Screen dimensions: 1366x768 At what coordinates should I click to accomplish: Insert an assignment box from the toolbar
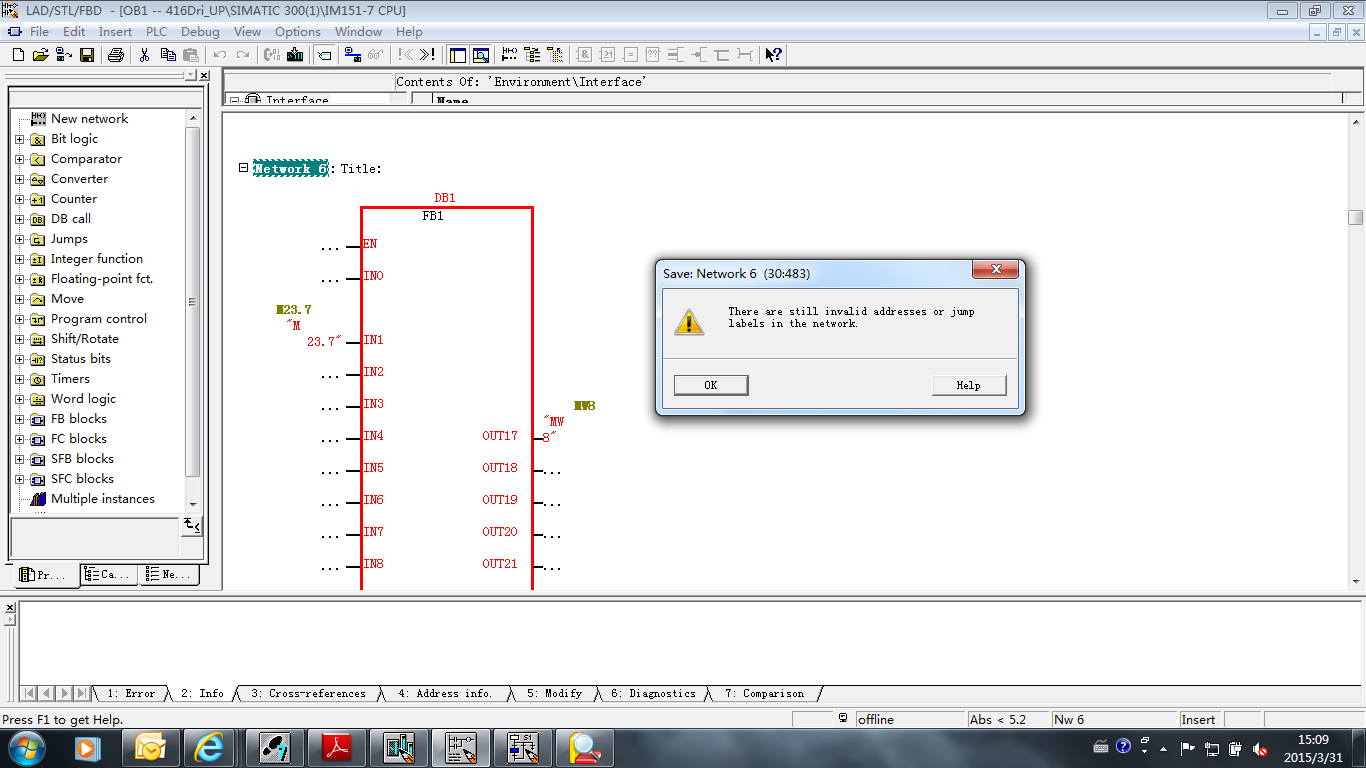coord(630,55)
